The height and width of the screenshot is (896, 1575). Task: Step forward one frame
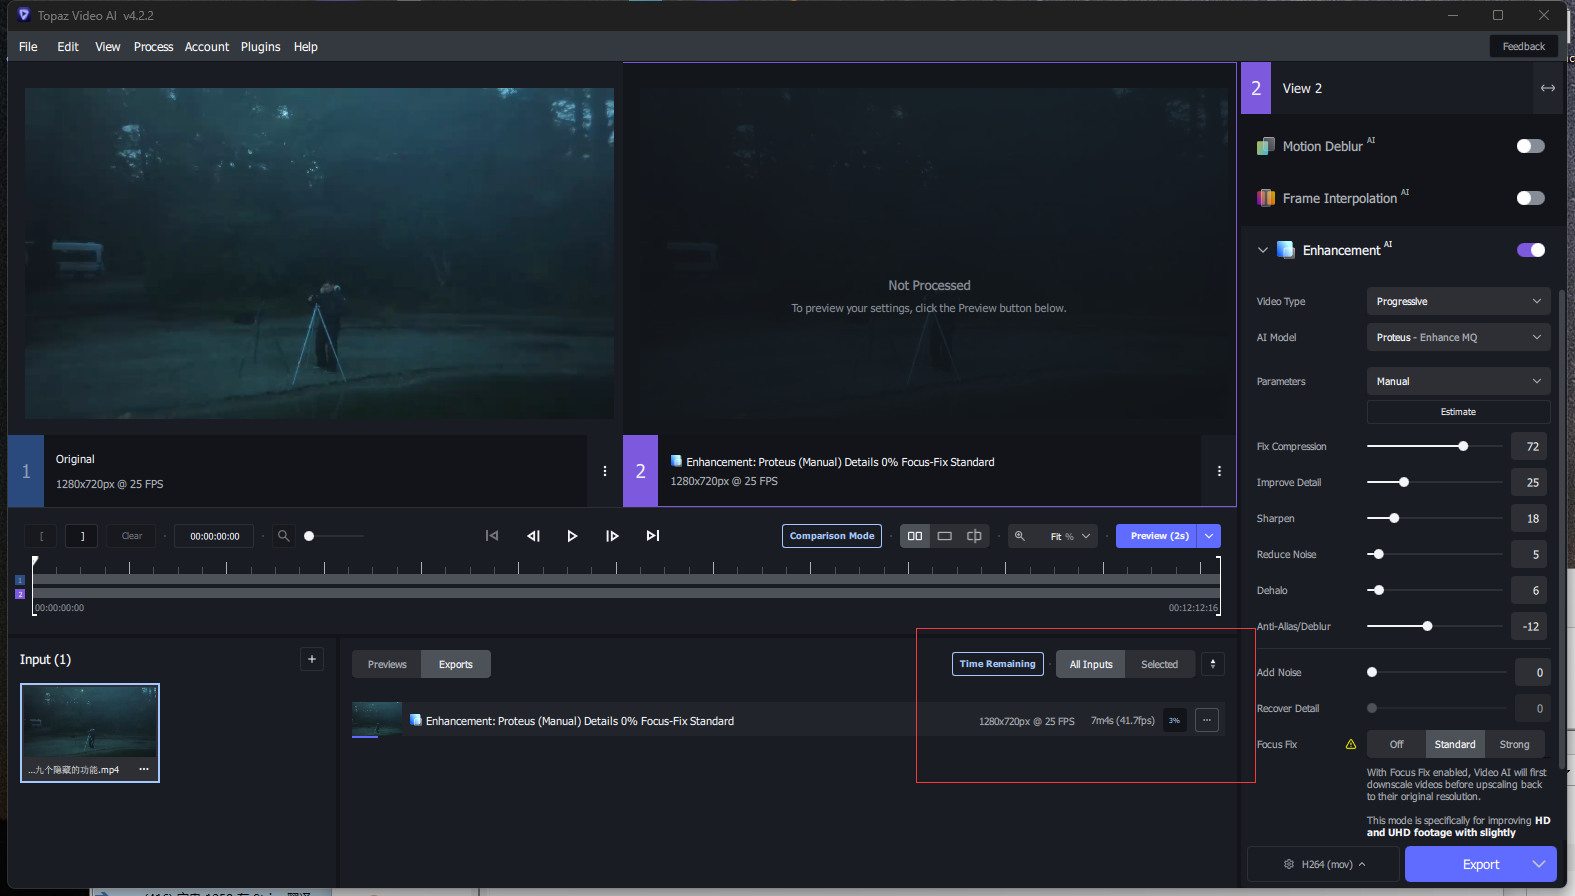612,536
